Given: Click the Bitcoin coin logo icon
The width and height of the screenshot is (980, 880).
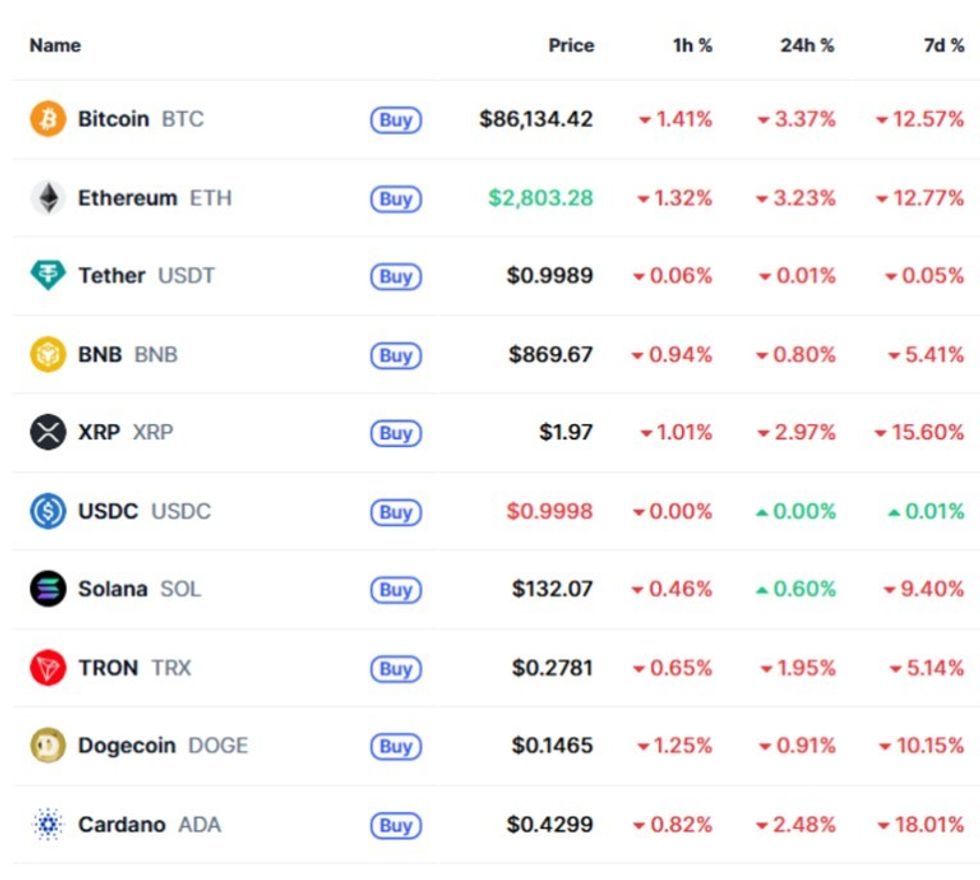Looking at the screenshot, I should 47,119.
